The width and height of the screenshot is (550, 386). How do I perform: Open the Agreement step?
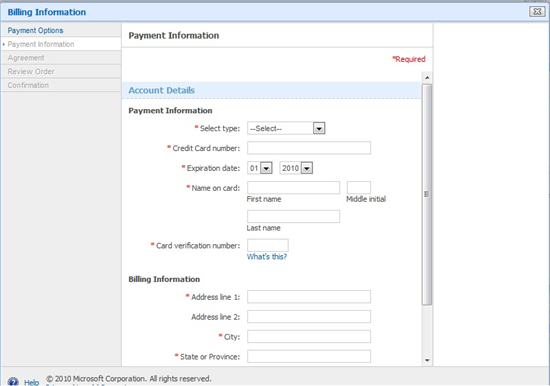click(x=26, y=58)
